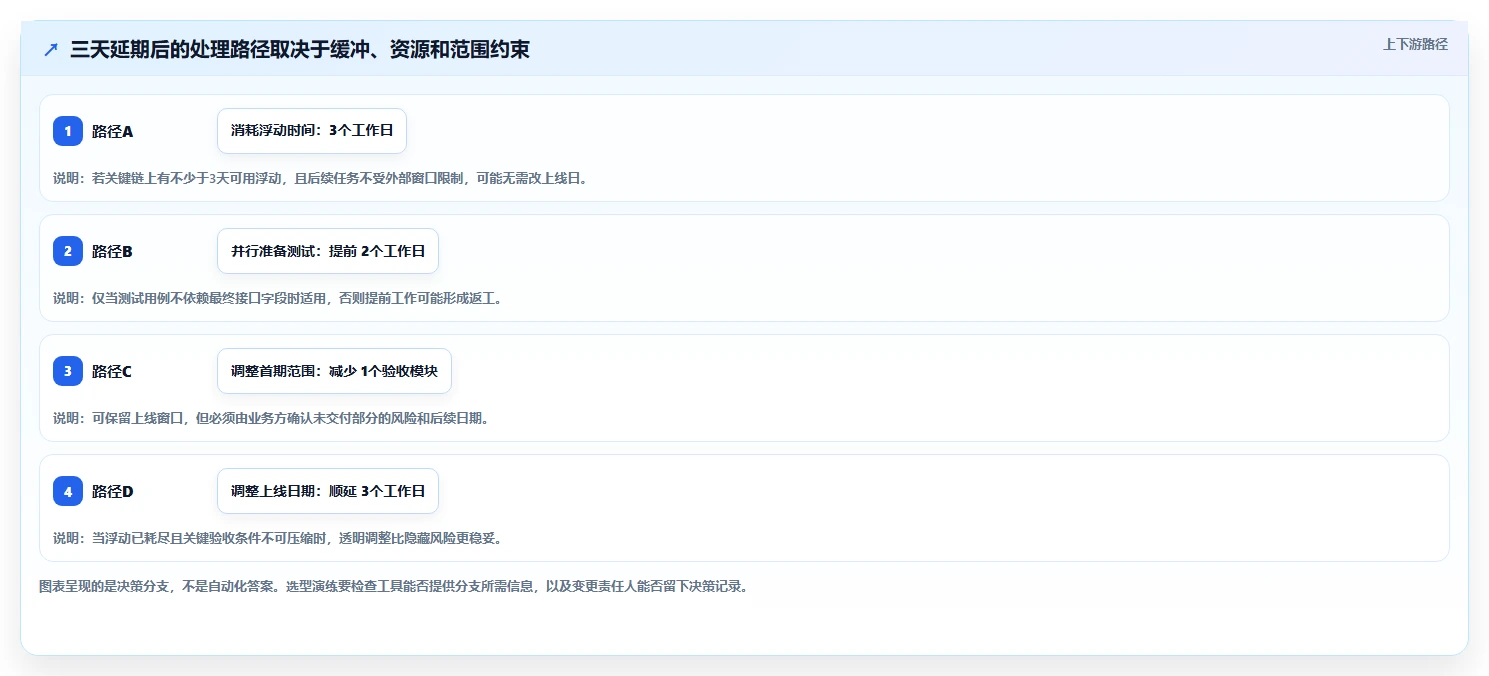
Task: Select the 调整首期范围：减少 1个验收模块 chip
Action: click(x=334, y=371)
